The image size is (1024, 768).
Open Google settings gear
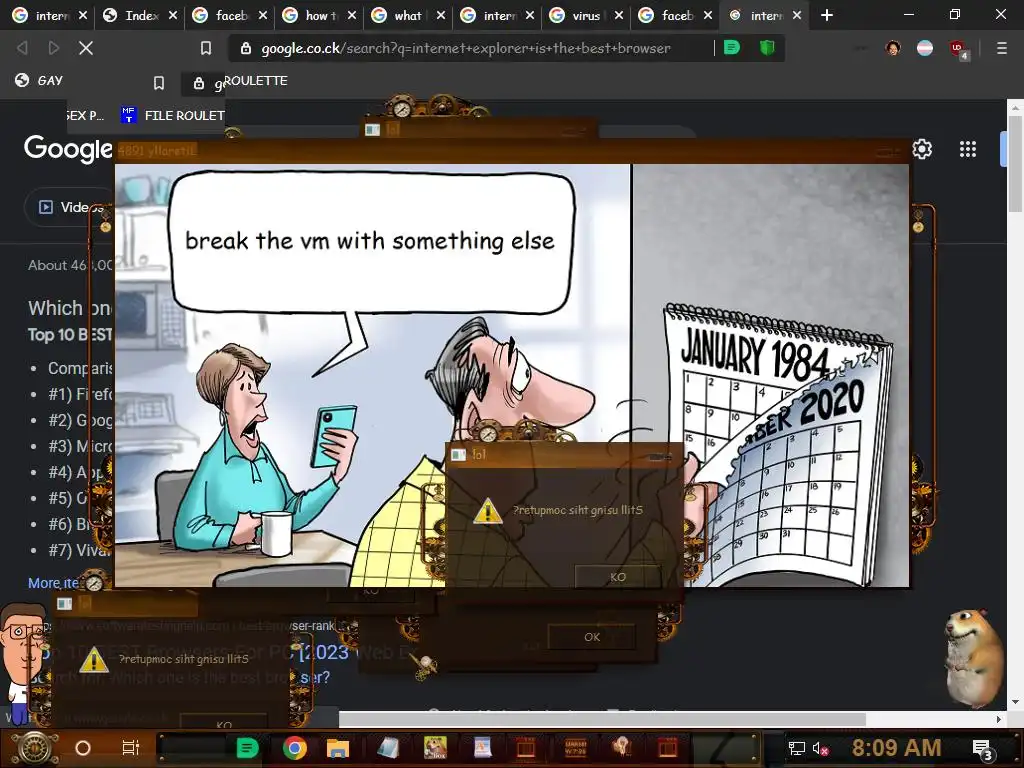point(922,149)
